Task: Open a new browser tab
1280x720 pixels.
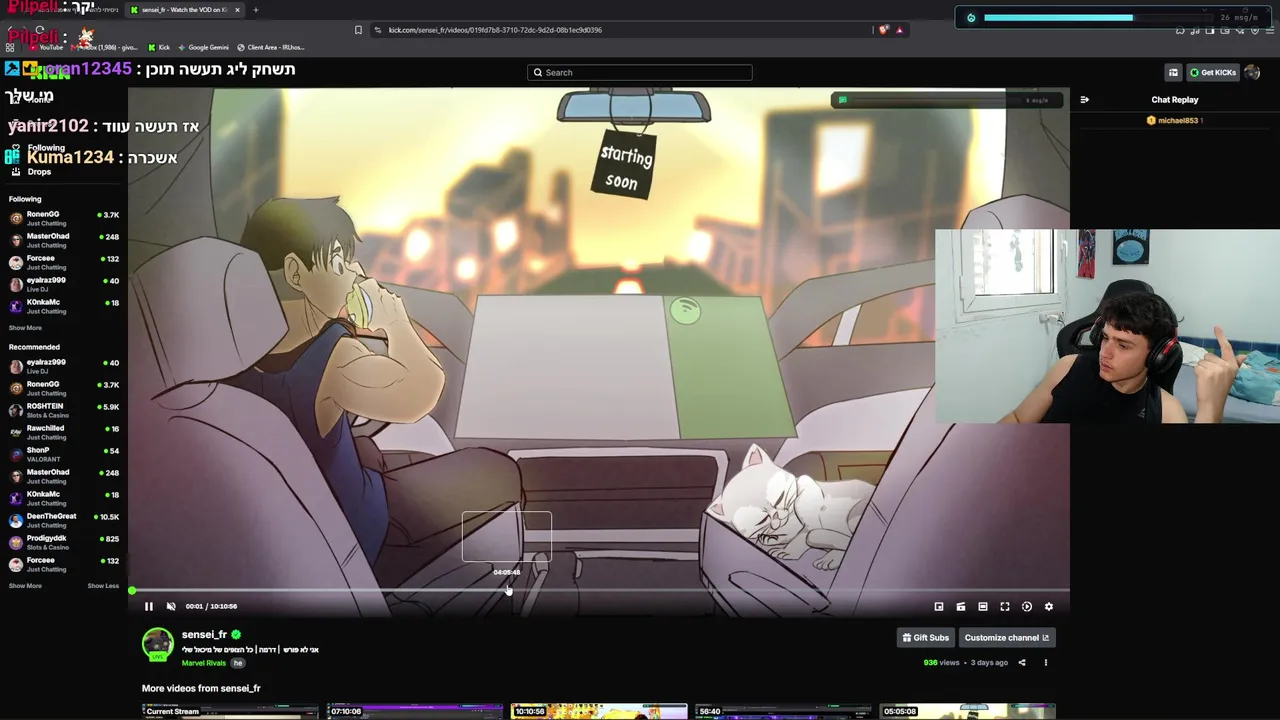Action: pos(255,10)
